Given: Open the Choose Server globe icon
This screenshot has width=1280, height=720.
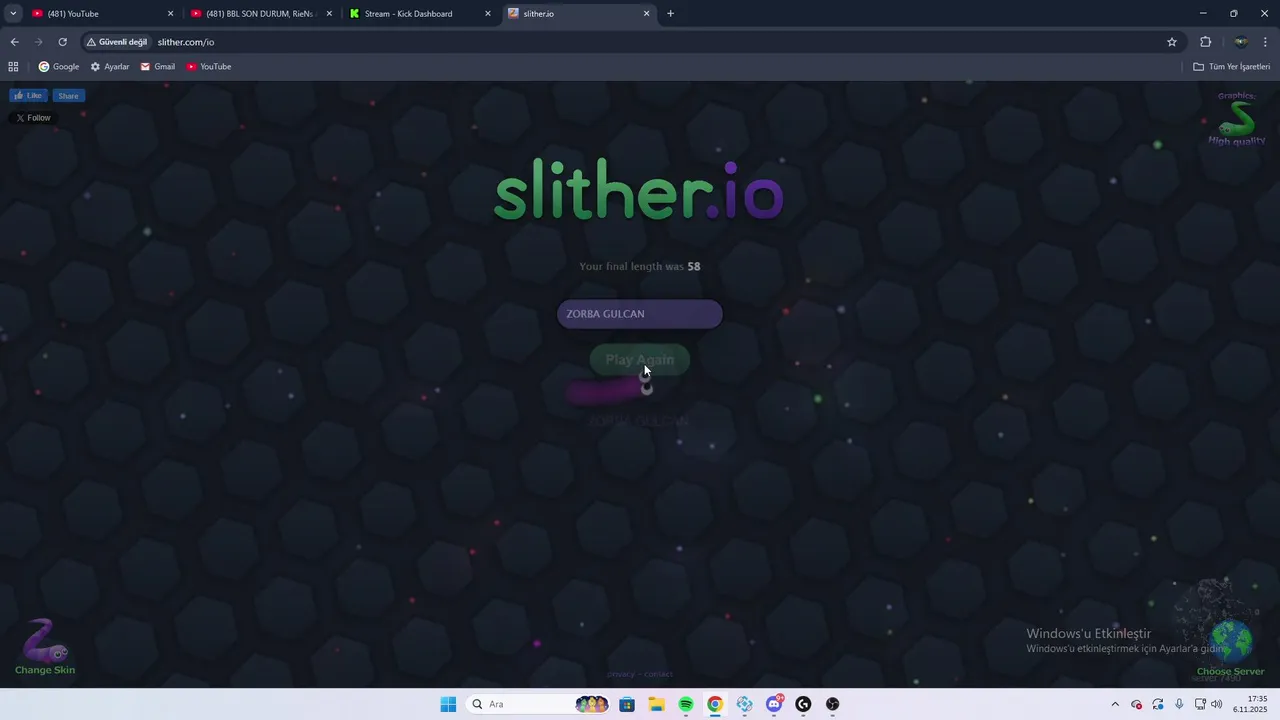Looking at the screenshot, I should [1231, 642].
